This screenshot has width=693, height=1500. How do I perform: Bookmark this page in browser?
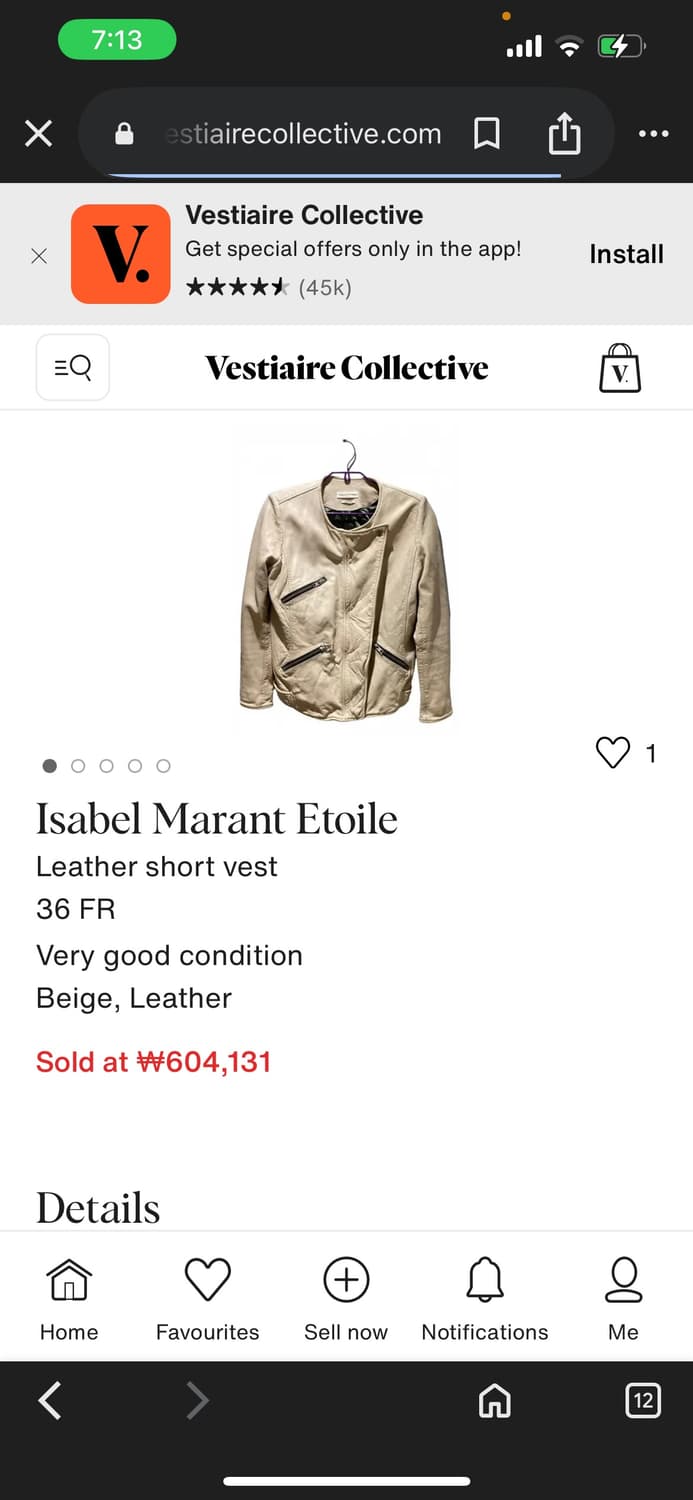[487, 134]
